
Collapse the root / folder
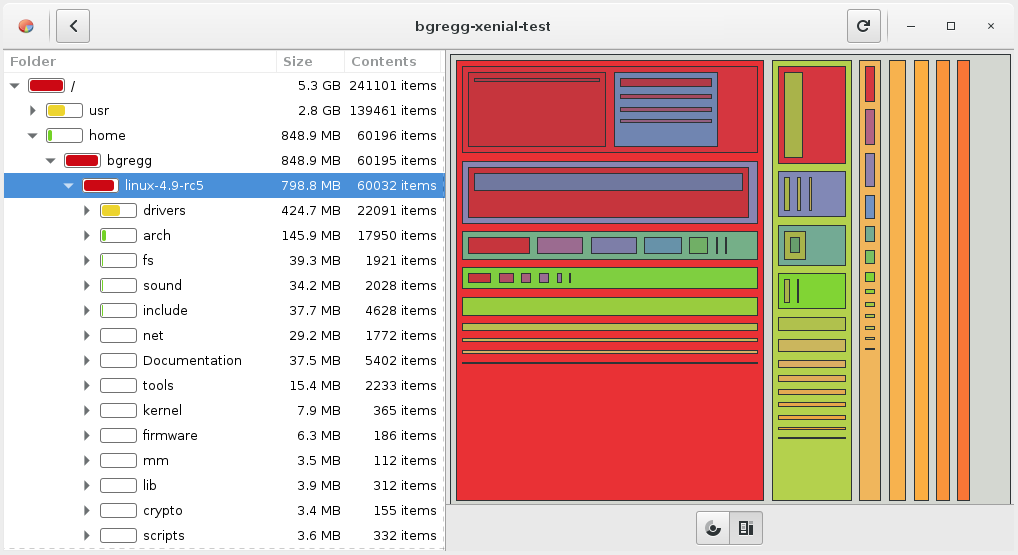click(x=14, y=86)
